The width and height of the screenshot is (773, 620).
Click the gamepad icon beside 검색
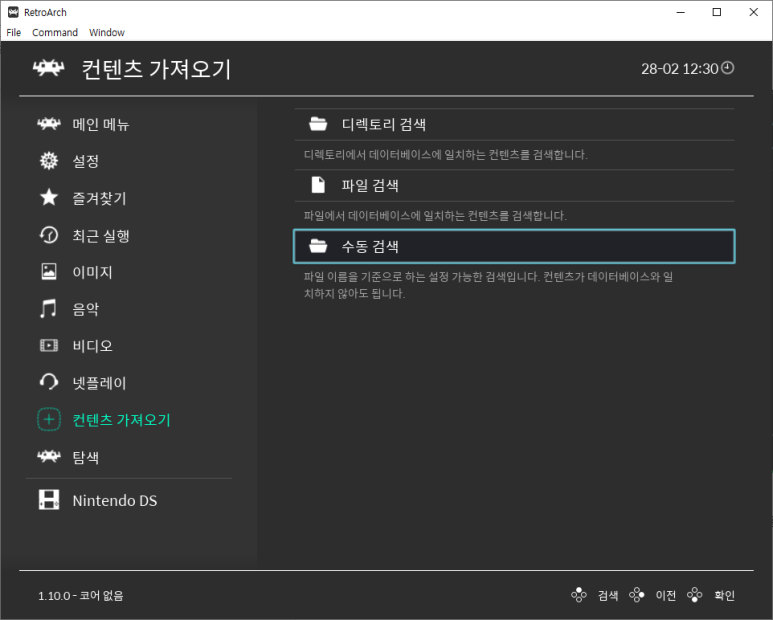(x=579, y=595)
